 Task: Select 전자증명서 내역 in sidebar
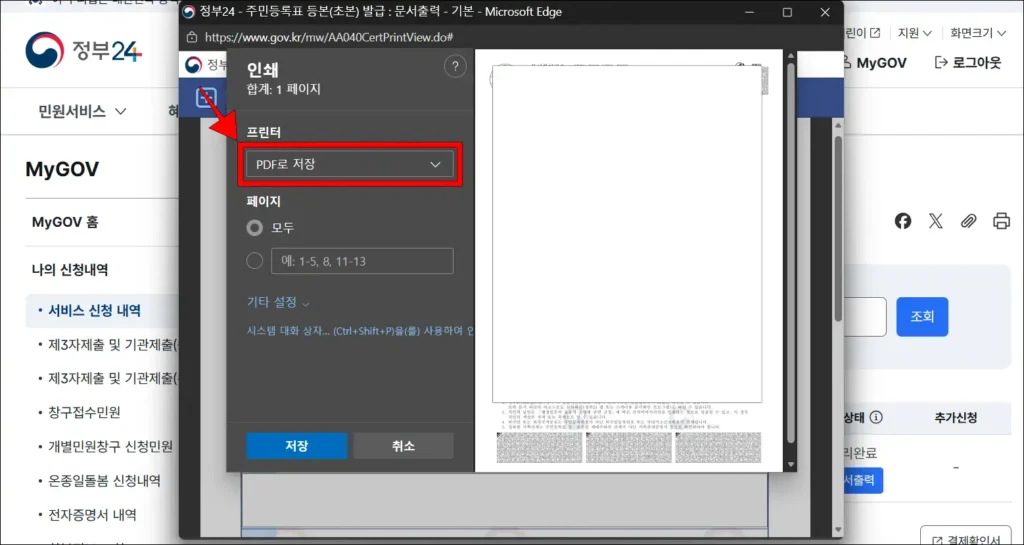click(92, 515)
